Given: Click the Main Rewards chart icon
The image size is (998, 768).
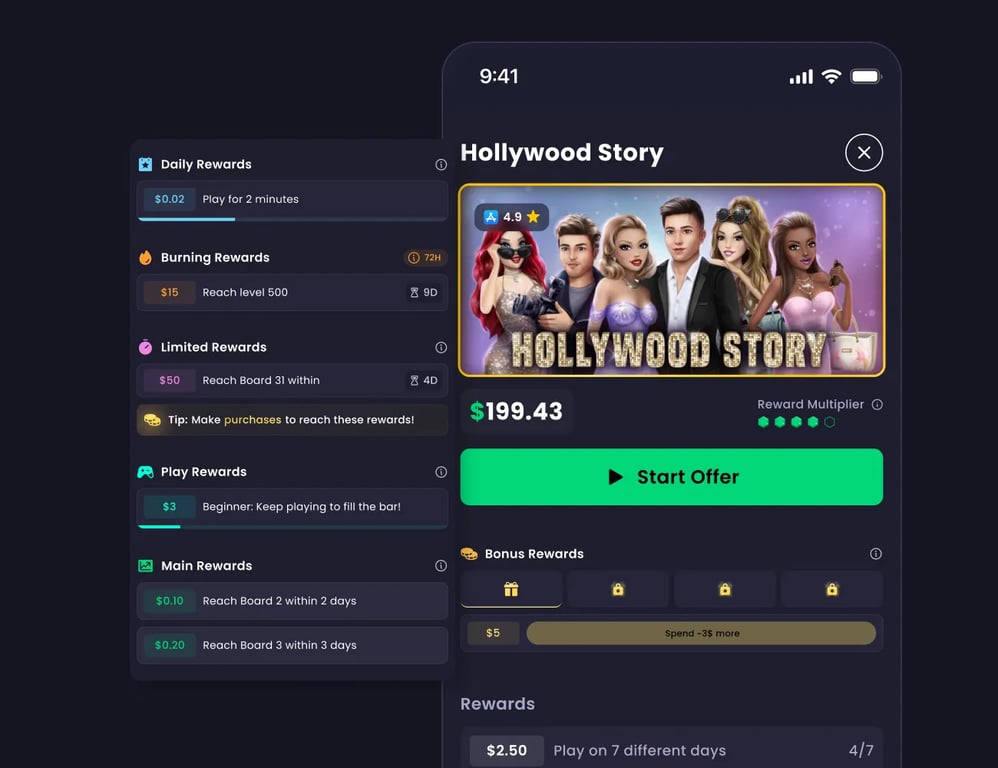Looking at the screenshot, I should [145, 566].
